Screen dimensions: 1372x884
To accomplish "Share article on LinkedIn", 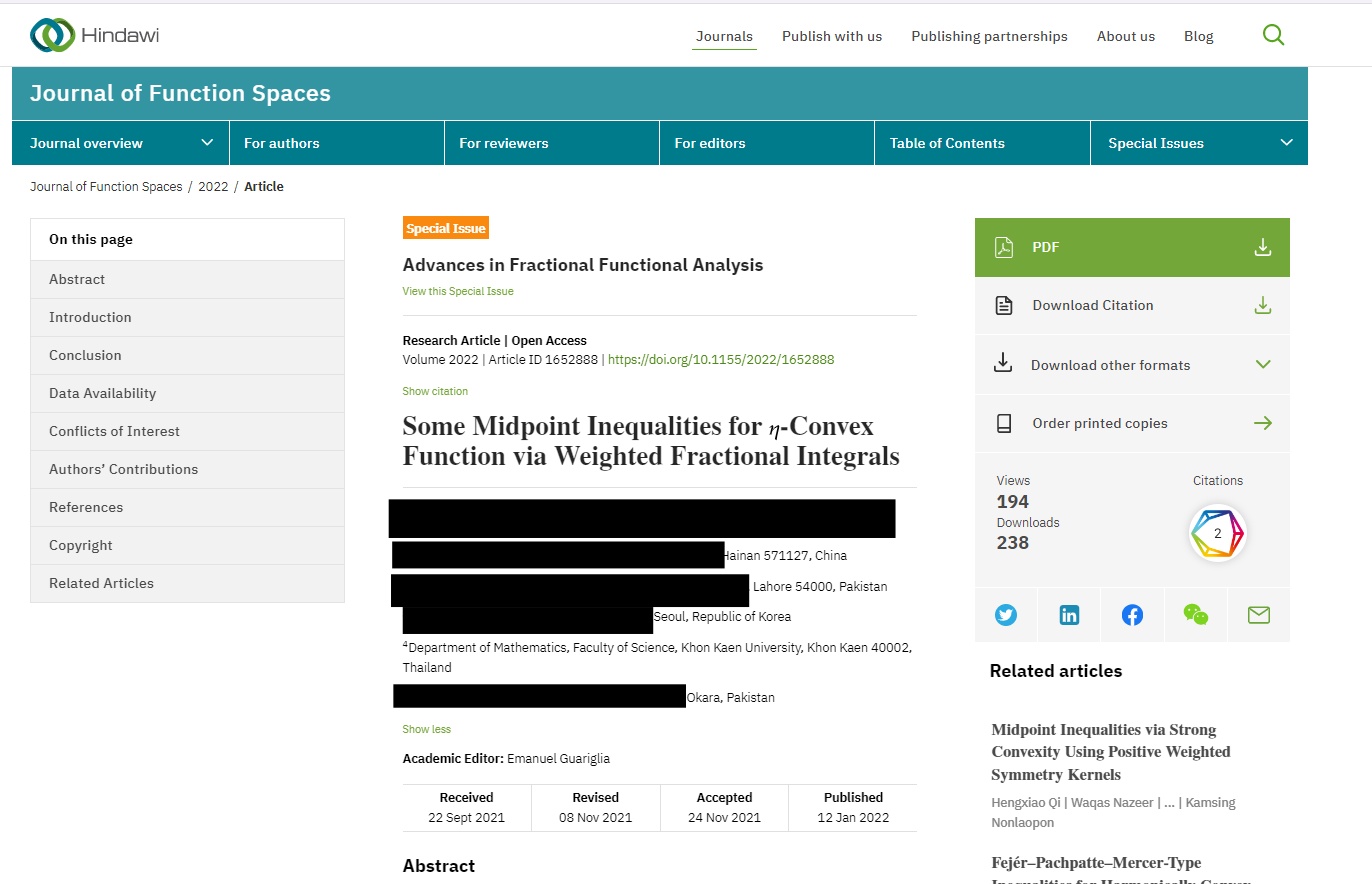I will 1069,615.
